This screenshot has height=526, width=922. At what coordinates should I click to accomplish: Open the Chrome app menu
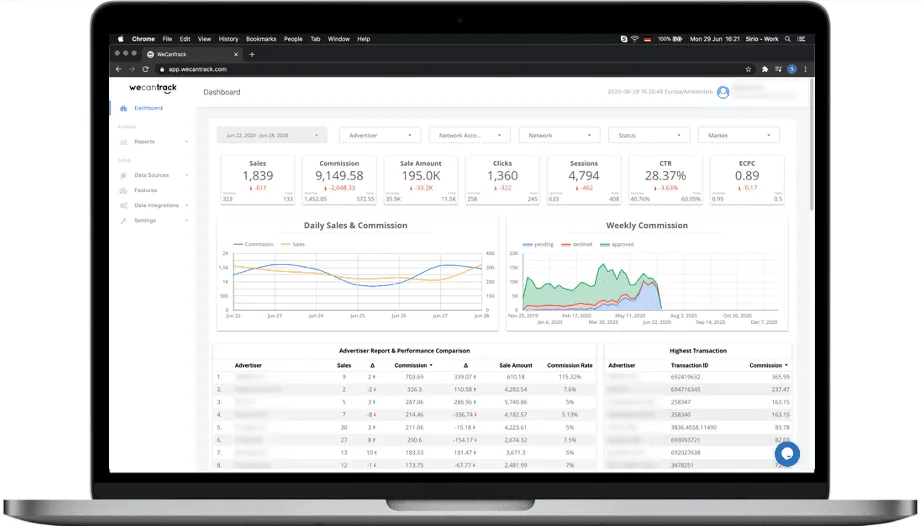pyautogui.click(x=143, y=39)
